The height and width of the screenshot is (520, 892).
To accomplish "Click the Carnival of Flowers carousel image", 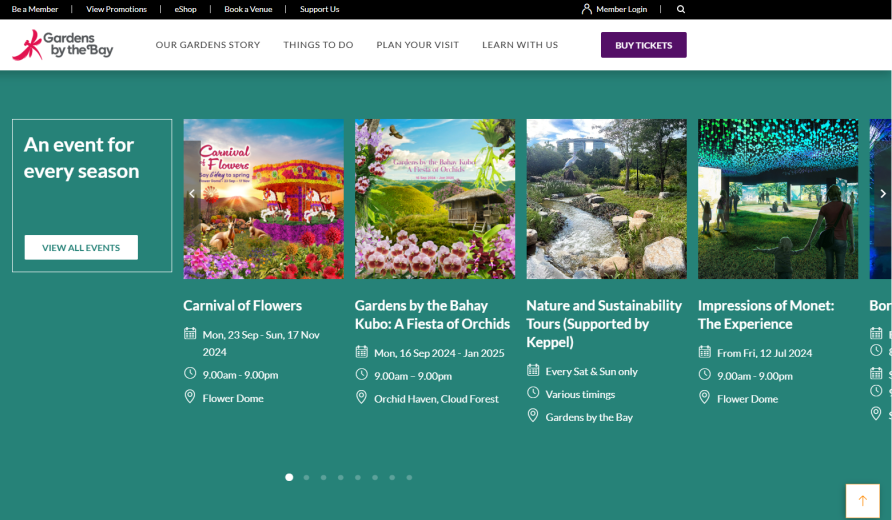I will click(x=263, y=199).
